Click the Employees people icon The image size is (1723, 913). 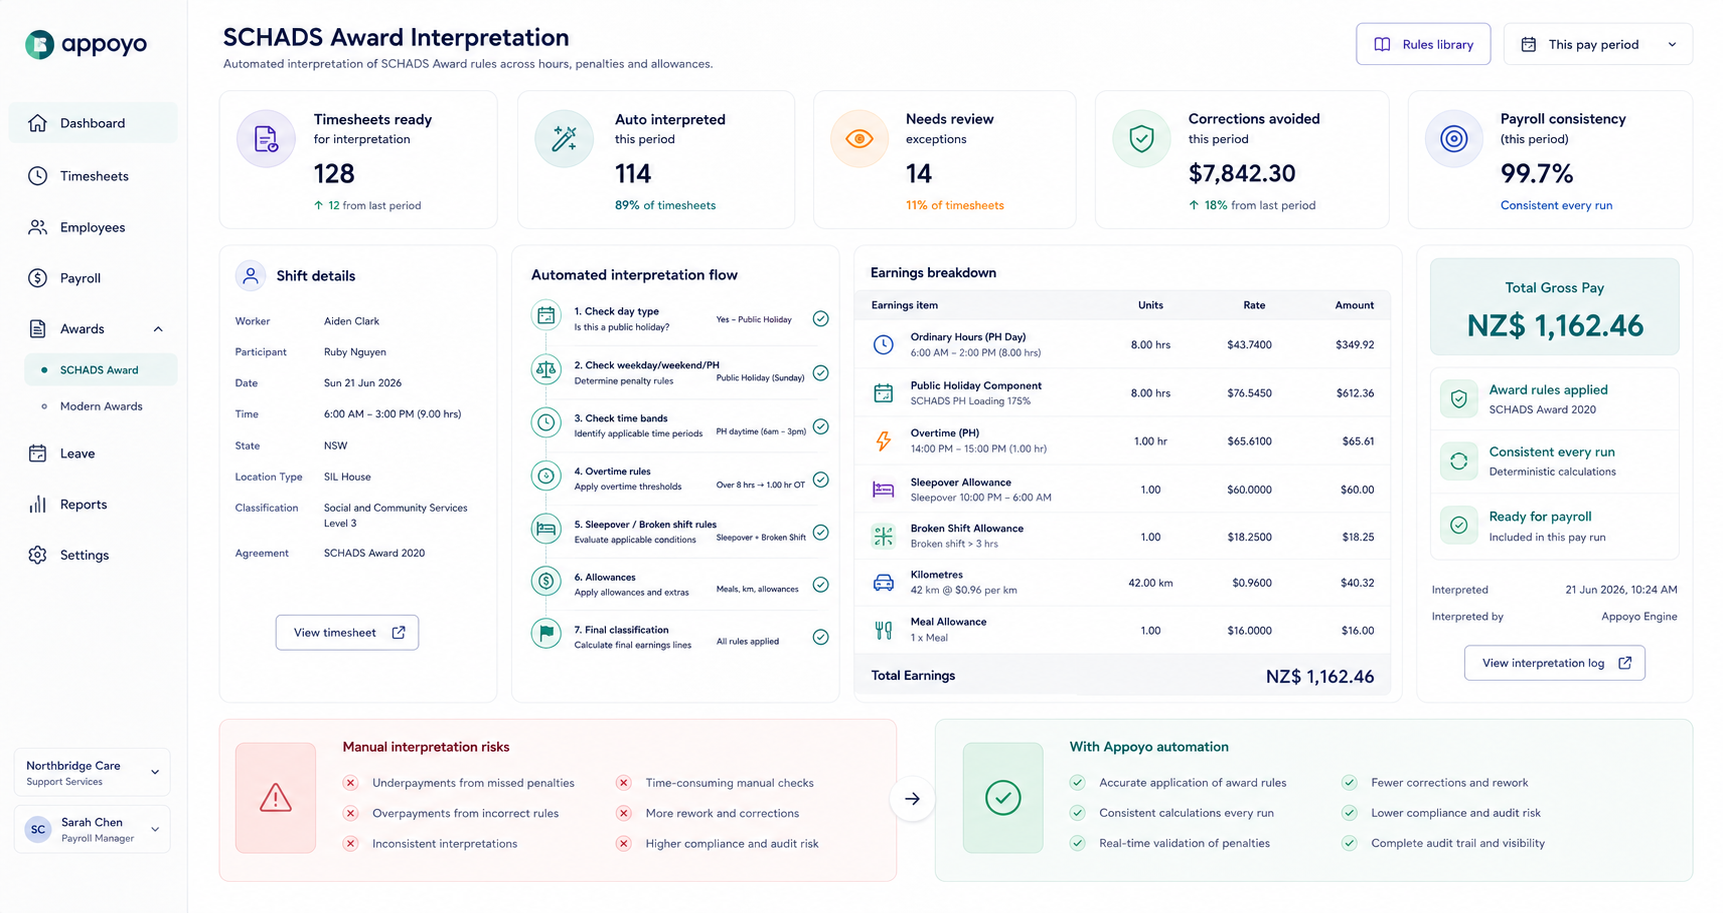click(38, 227)
